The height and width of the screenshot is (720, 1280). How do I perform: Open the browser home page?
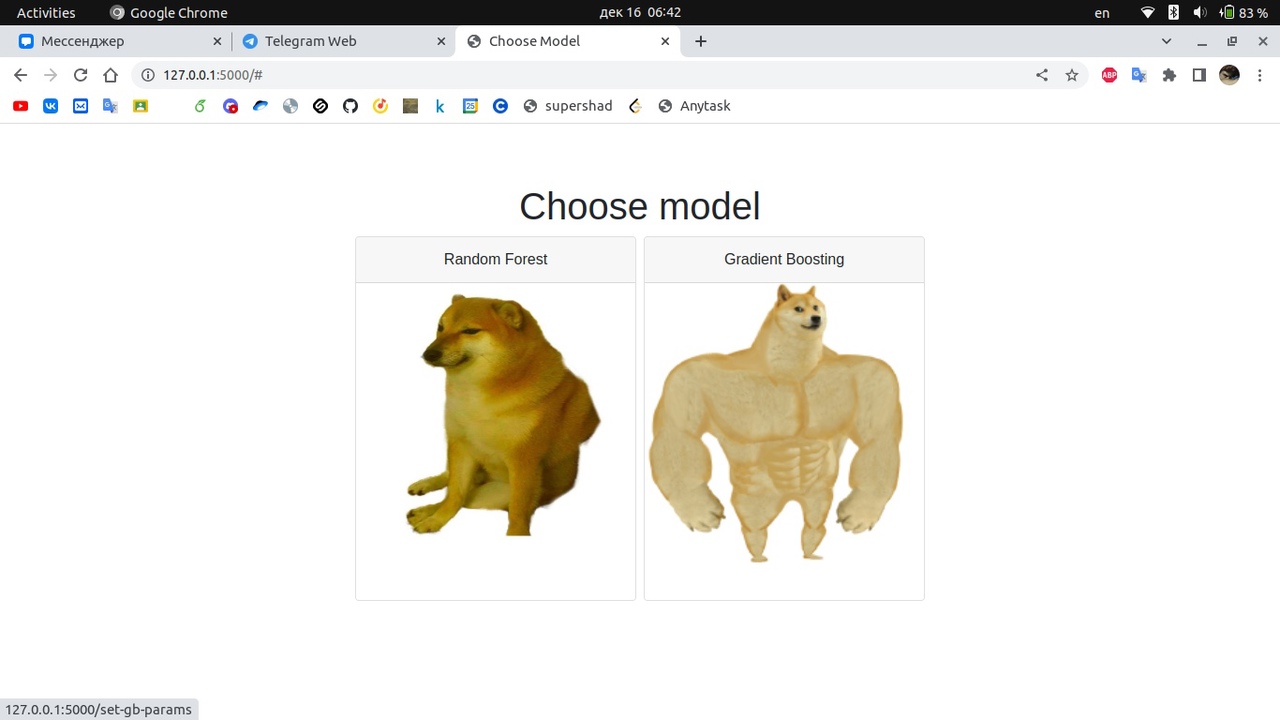pyautogui.click(x=110, y=75)
